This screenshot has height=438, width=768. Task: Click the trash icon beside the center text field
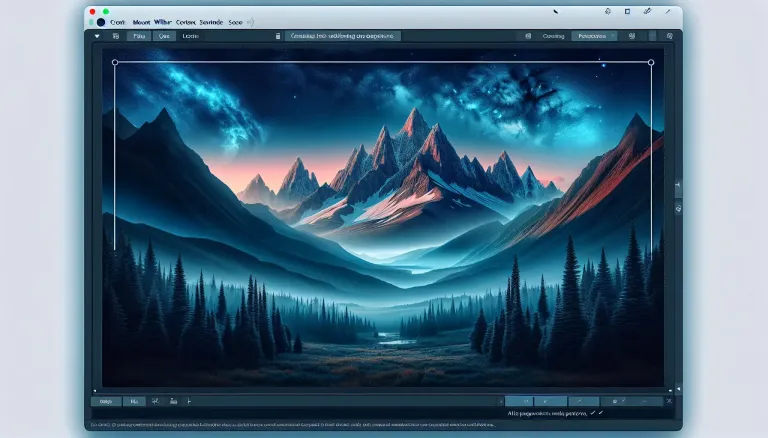pyautogui.click(x=277, y=35)
